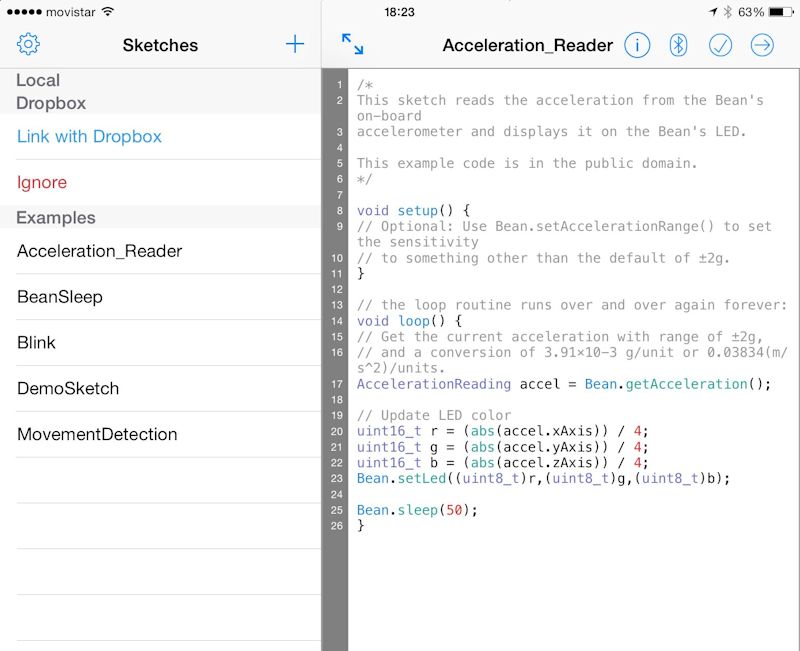
Task: Click empty code area below closing brace
Action: point(571,592)
